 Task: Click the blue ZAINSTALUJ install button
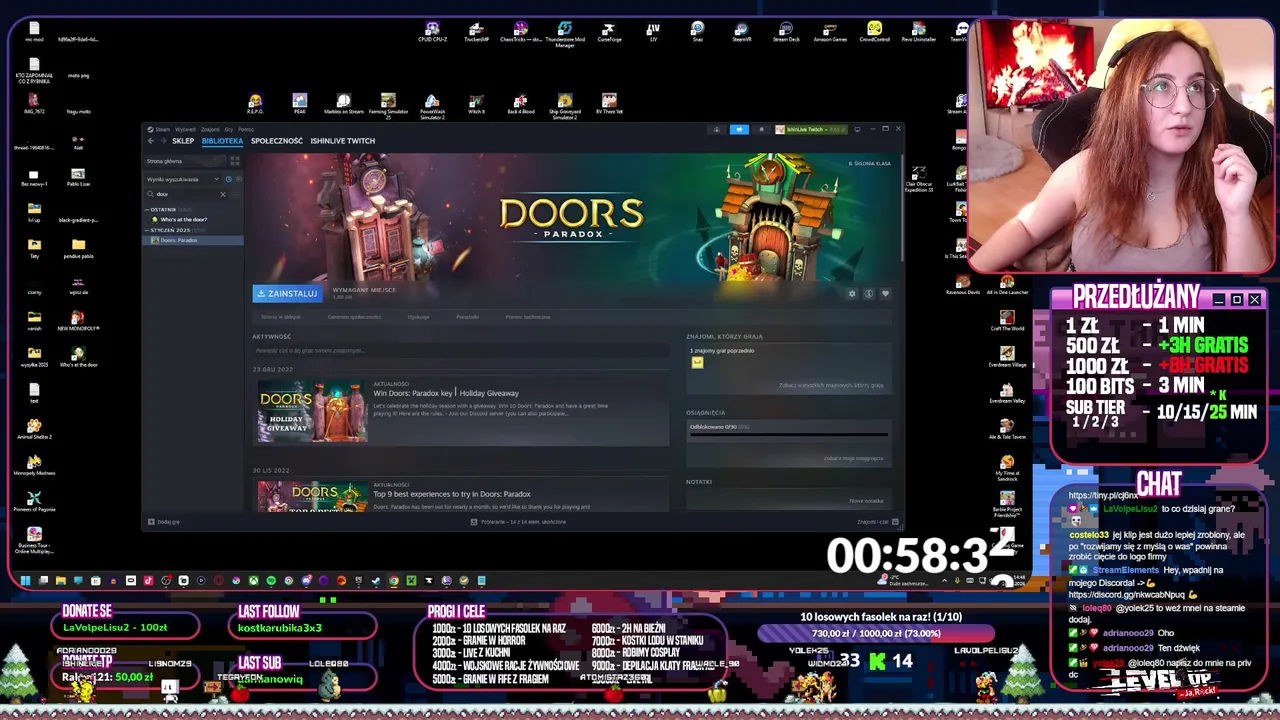[286, 293]
